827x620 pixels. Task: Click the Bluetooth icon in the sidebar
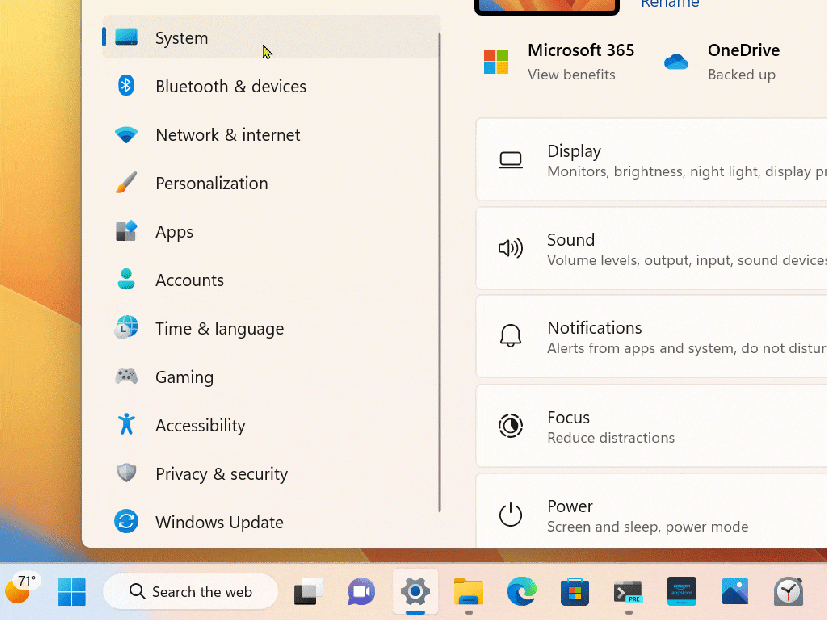click(x=126, y=86)
